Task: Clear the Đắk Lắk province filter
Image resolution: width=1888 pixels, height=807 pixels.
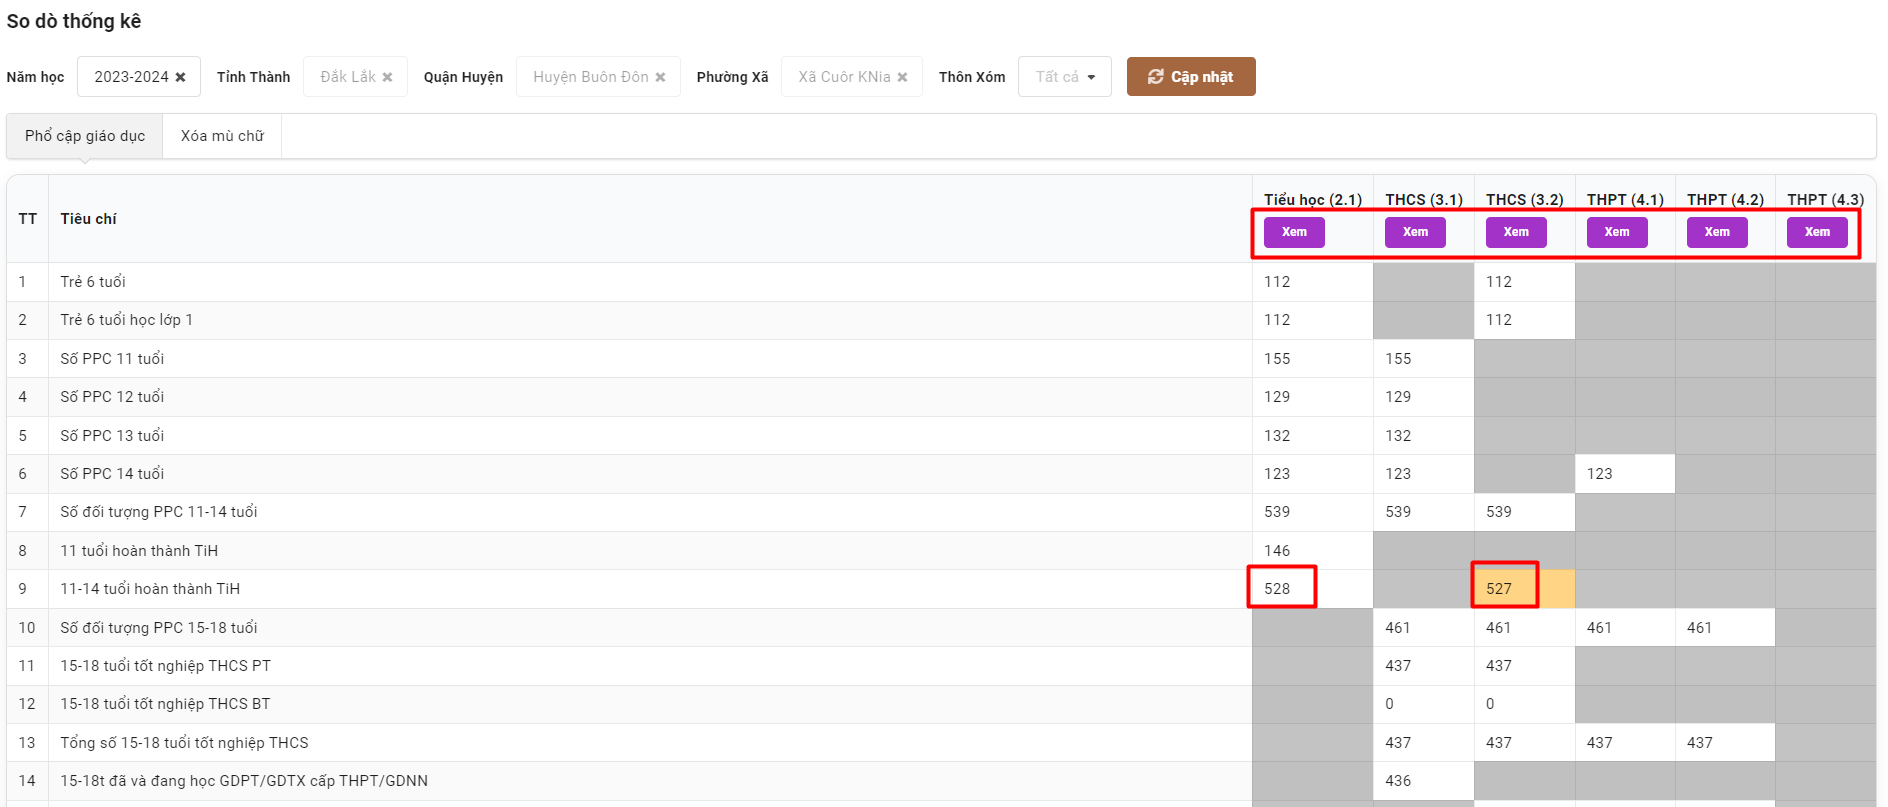Action: [387, 77]
